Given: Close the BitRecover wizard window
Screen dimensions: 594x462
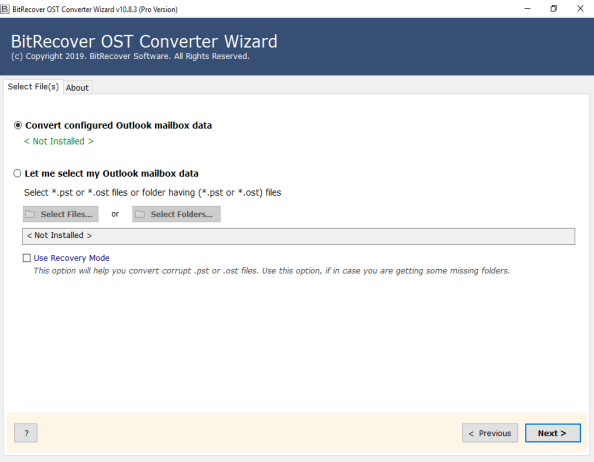Looking at the screenshot, I should [x=580, y=9].
